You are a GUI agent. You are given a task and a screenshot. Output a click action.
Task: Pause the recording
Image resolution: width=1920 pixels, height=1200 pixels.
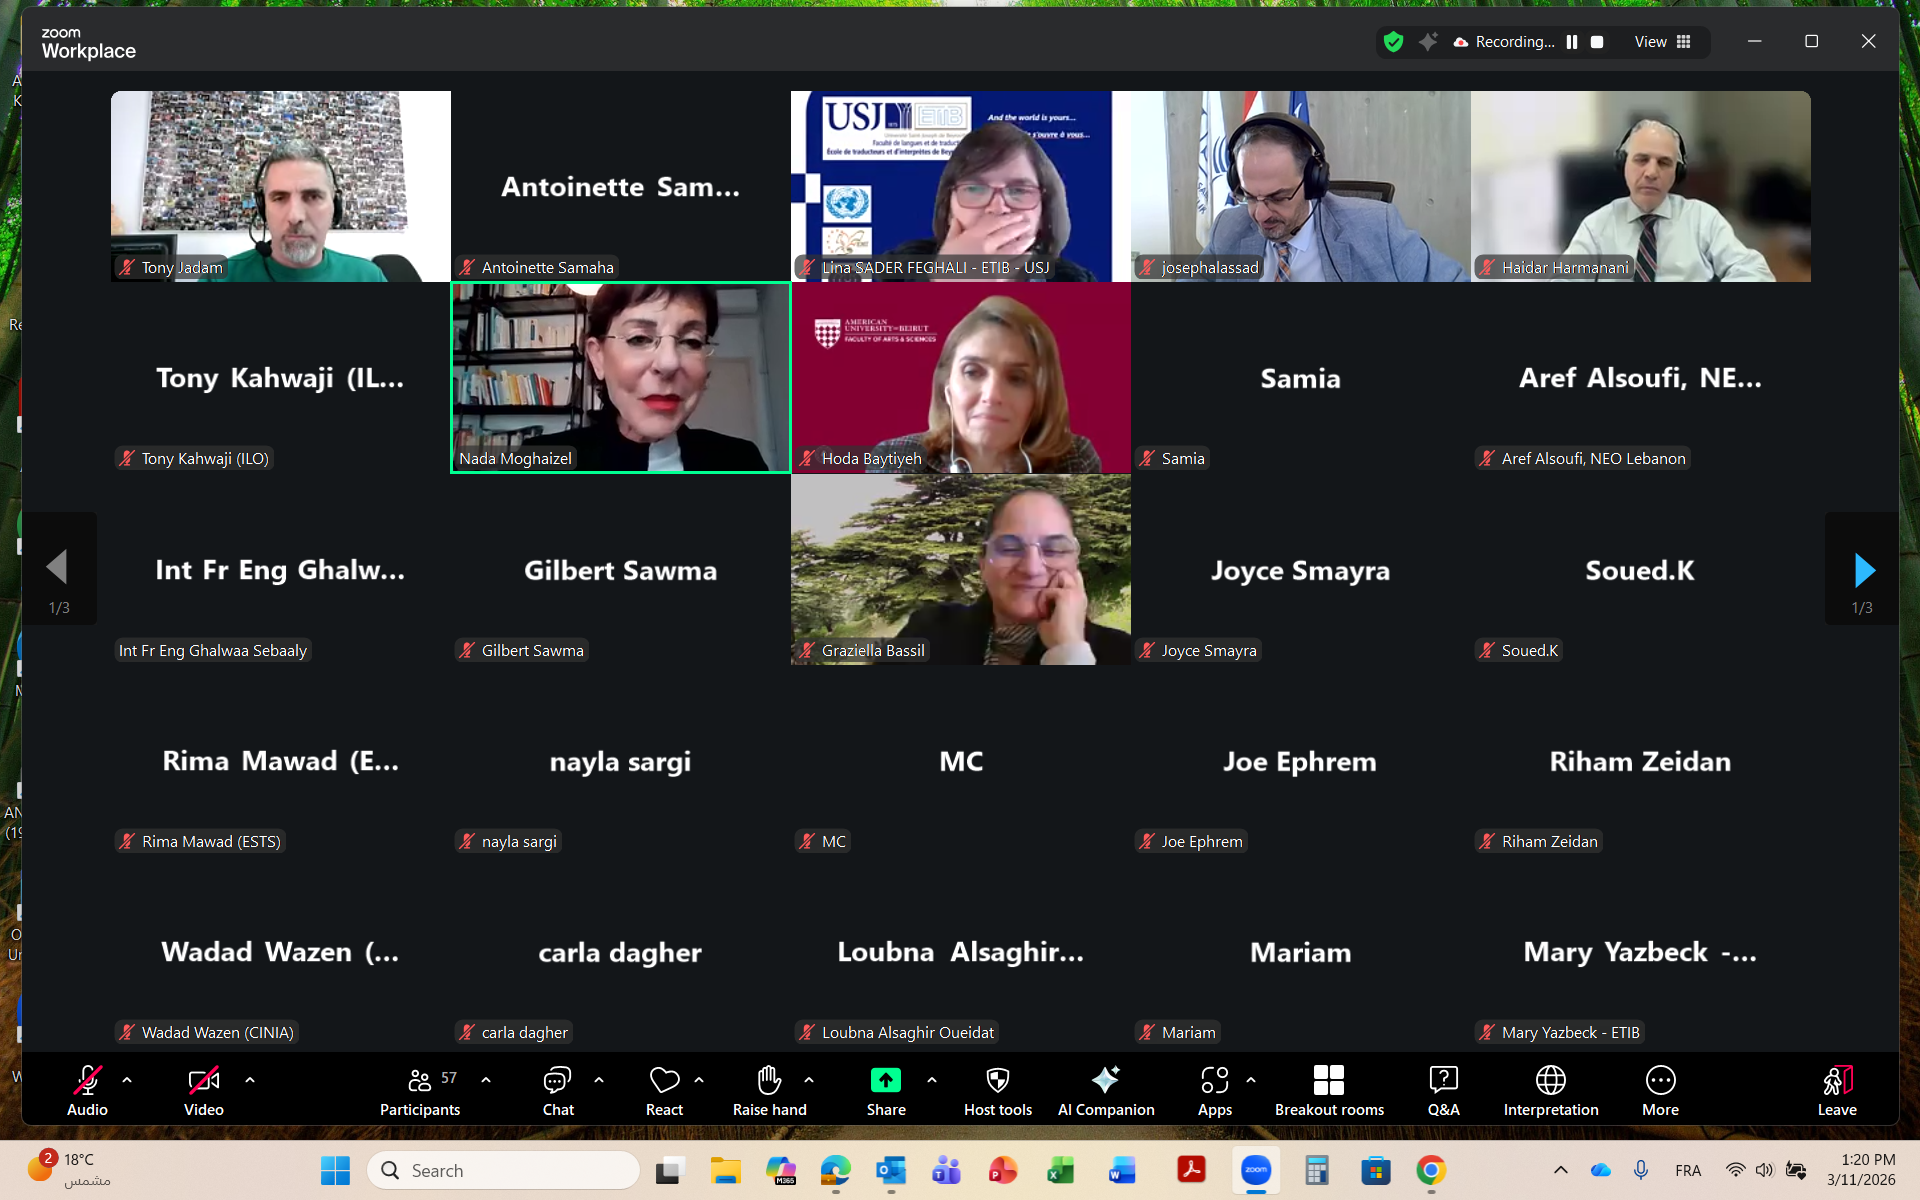pyautogui.click(x=1572, y=42)
